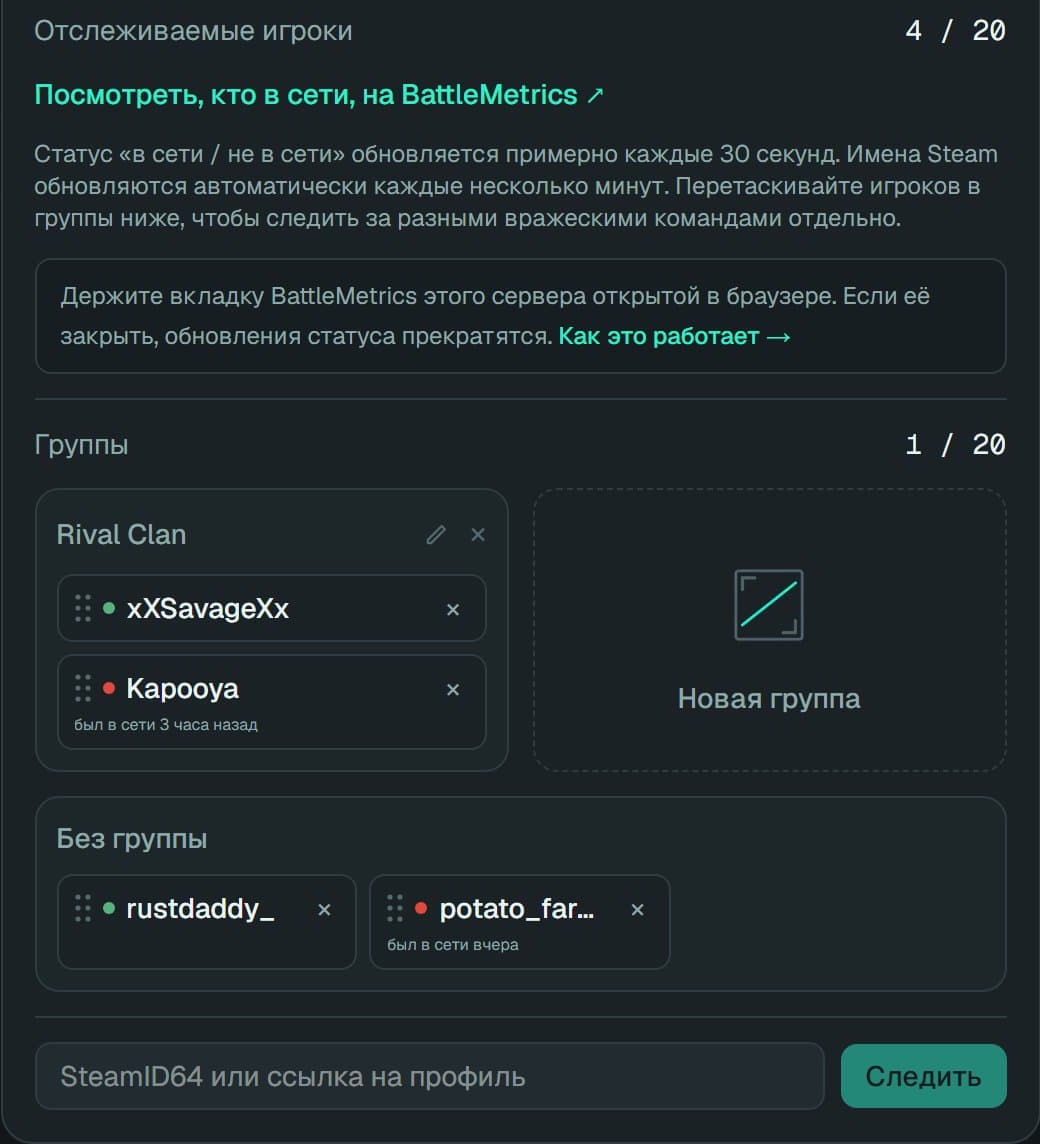Edit the Rival Clan group name
1040x1144 pixels.
point(436,535)
